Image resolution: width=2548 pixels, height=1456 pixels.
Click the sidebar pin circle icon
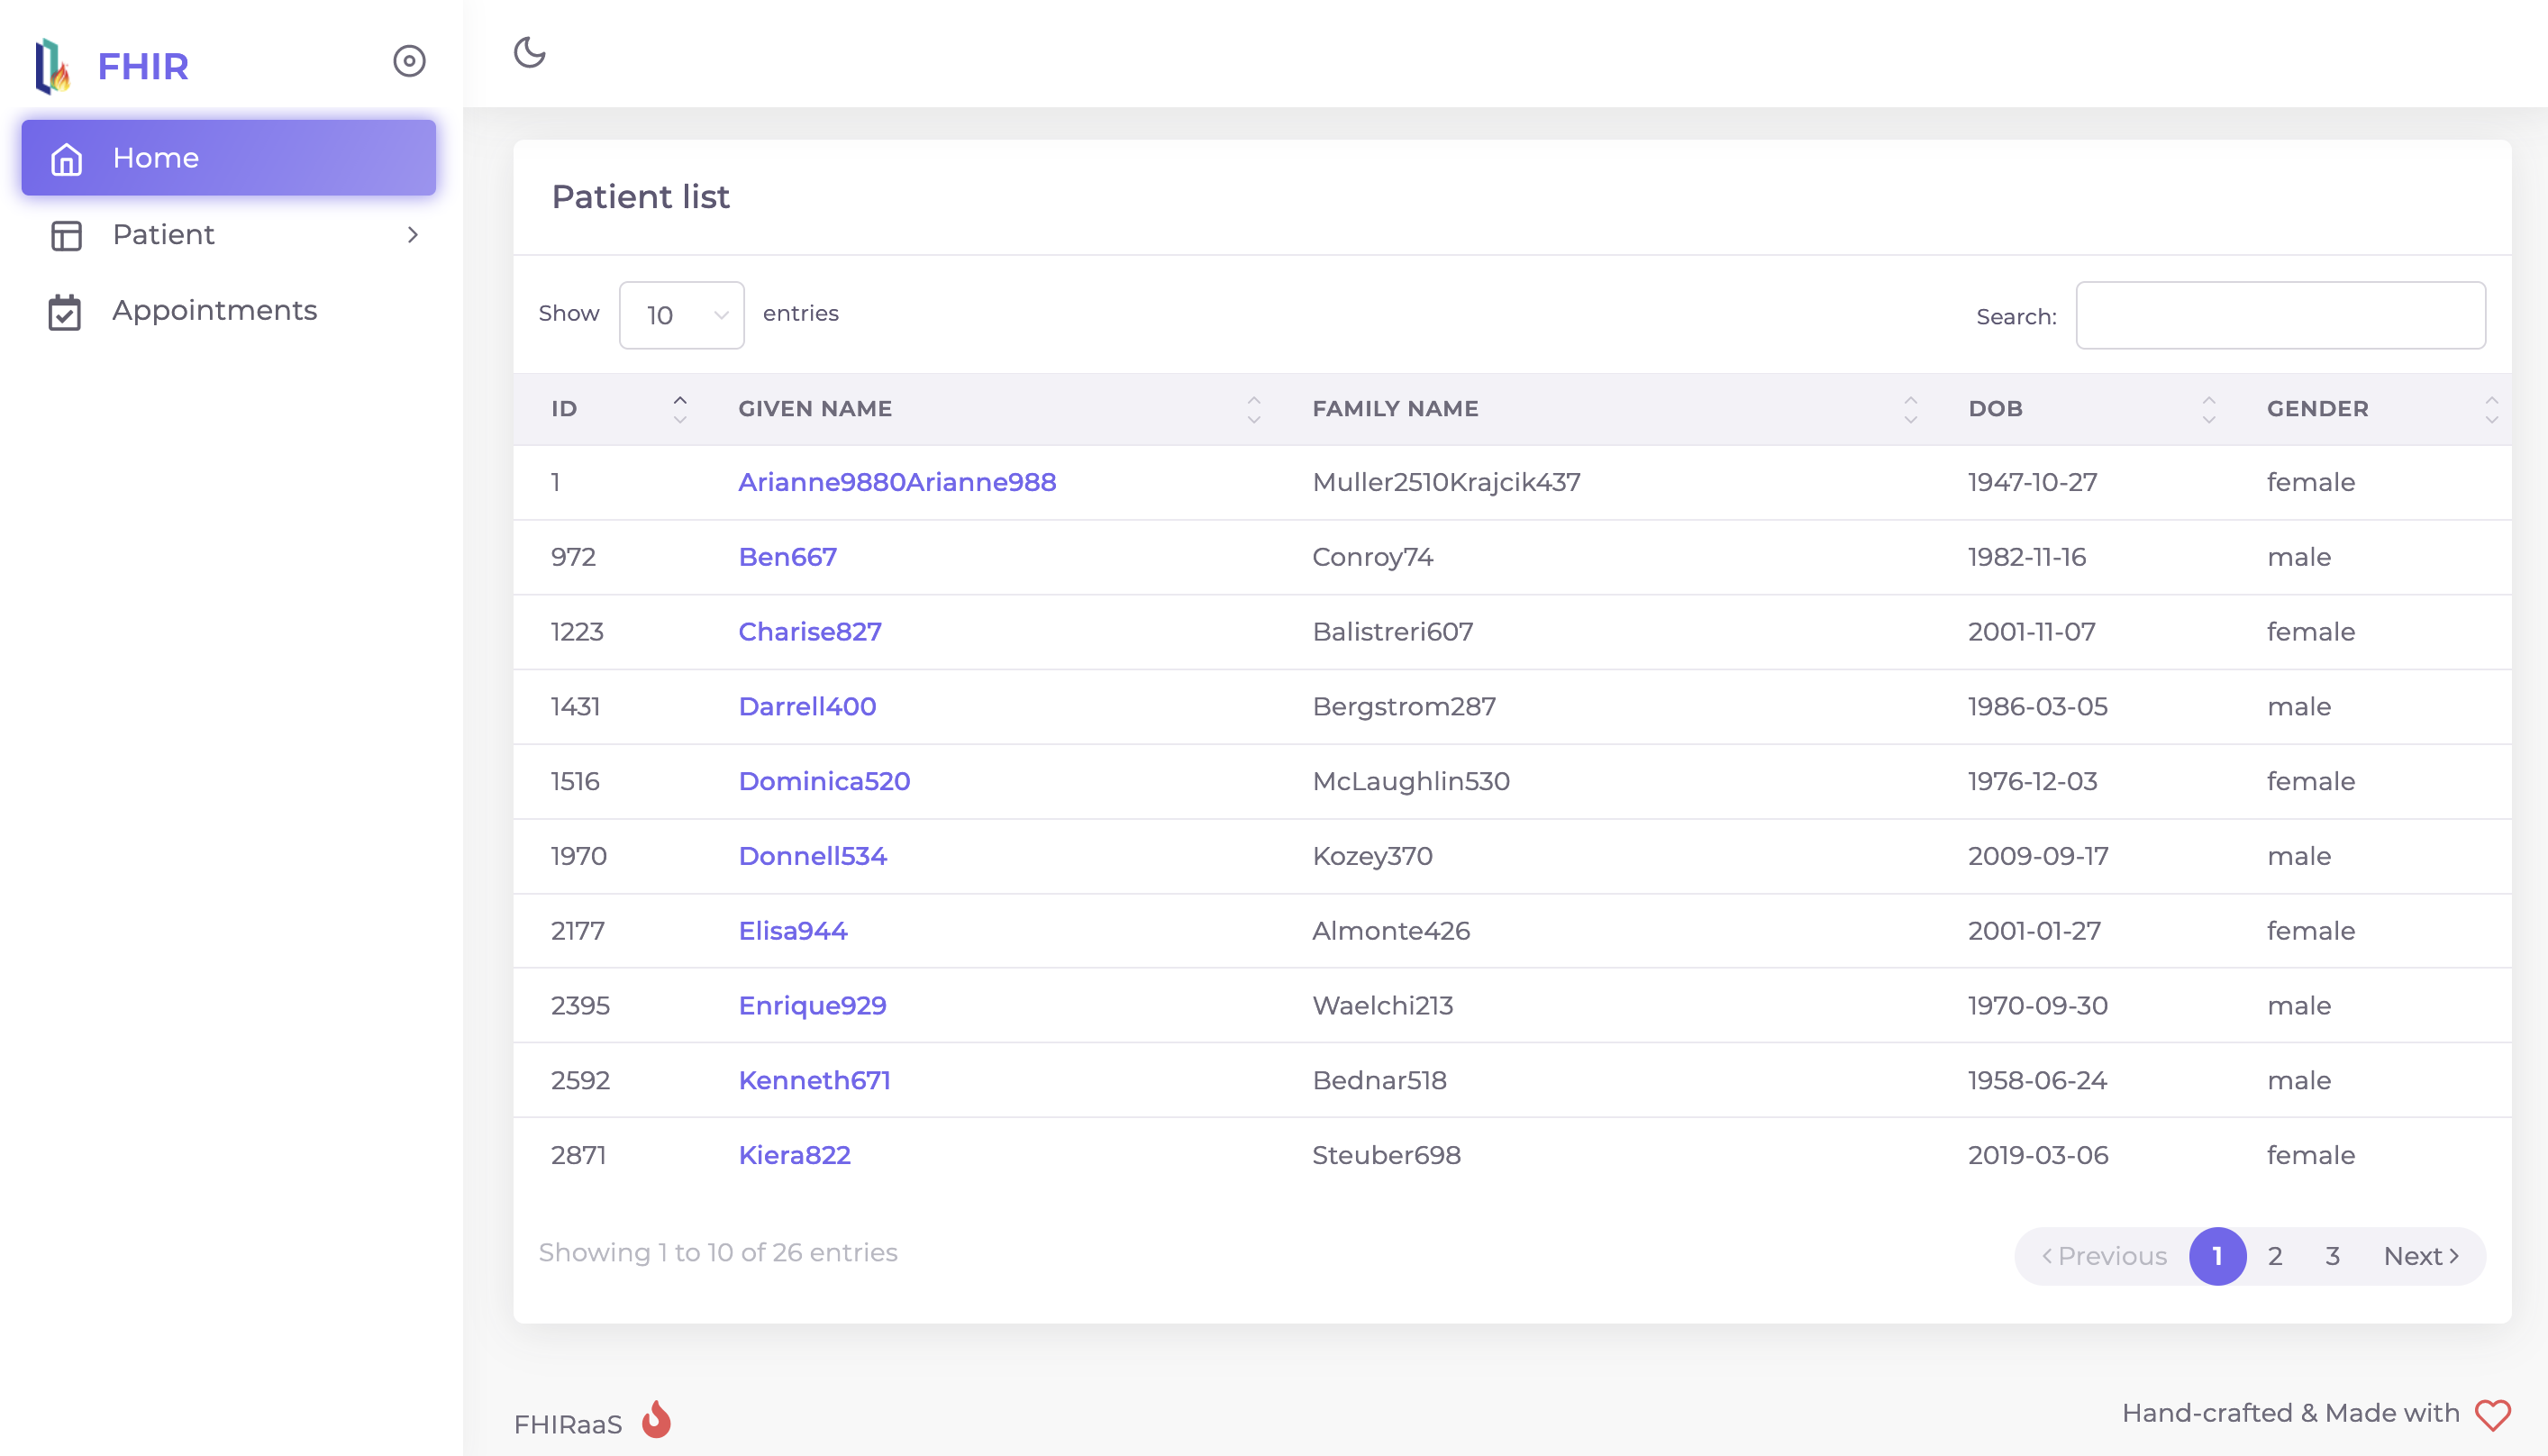tap(409, 61)
